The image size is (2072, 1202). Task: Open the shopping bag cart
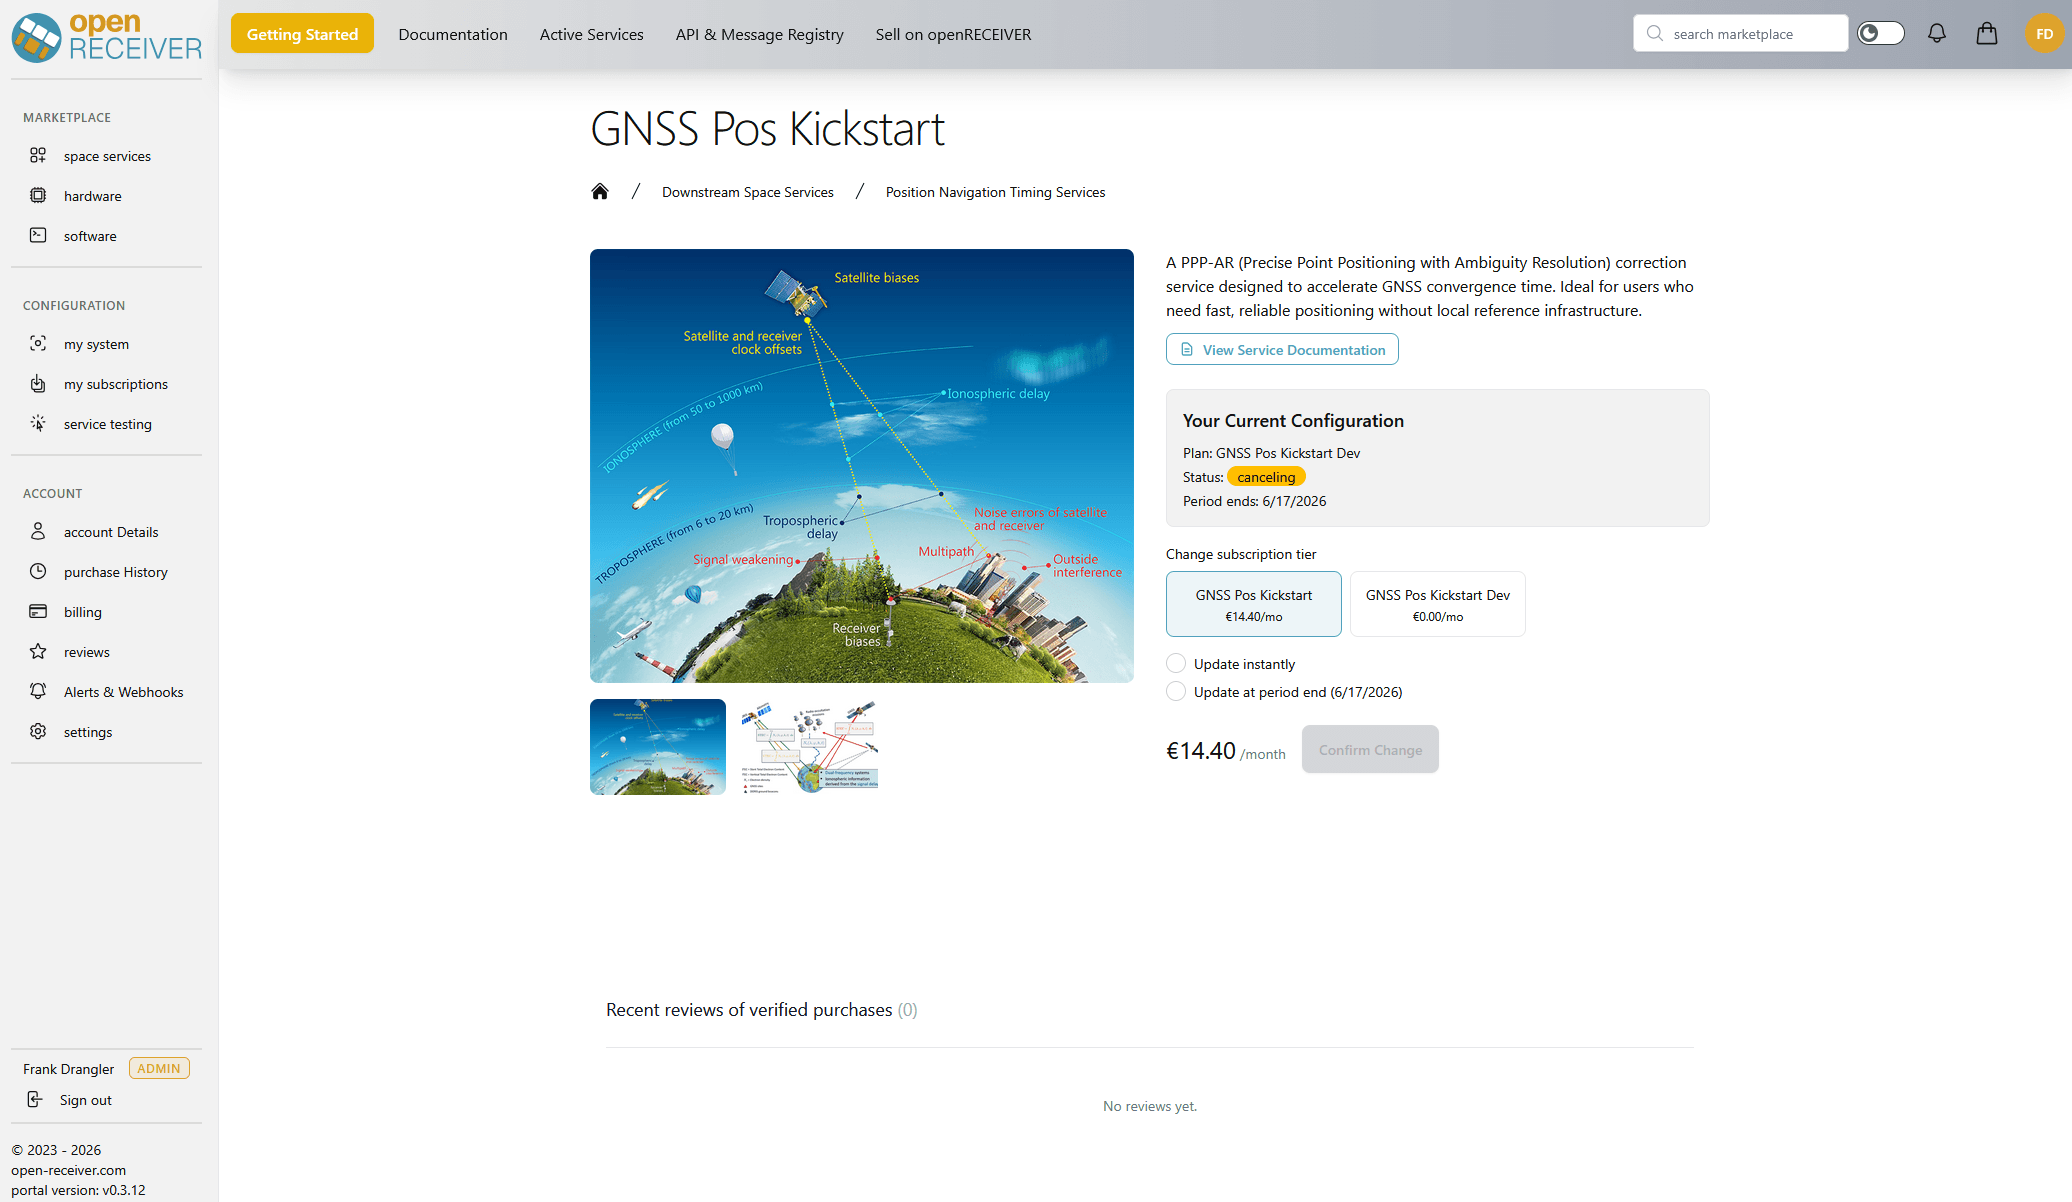click(1987, 33)
